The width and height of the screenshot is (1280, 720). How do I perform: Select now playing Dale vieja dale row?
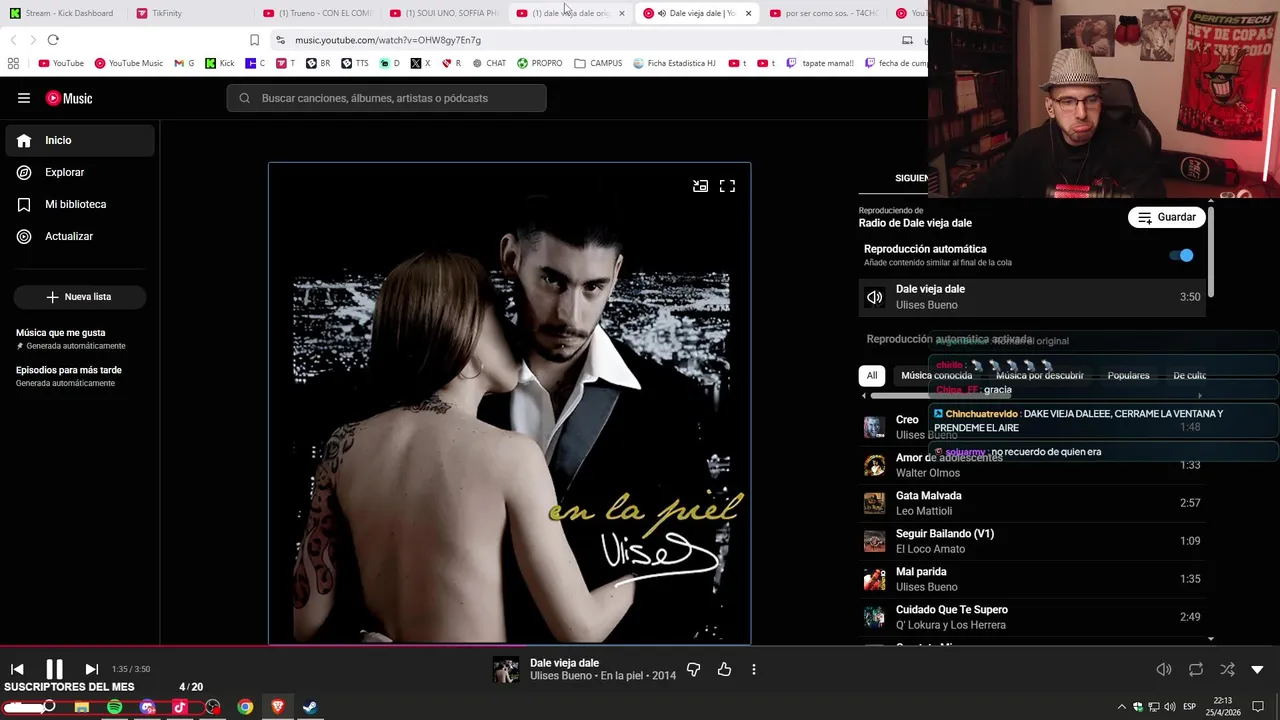[1032, 297]
